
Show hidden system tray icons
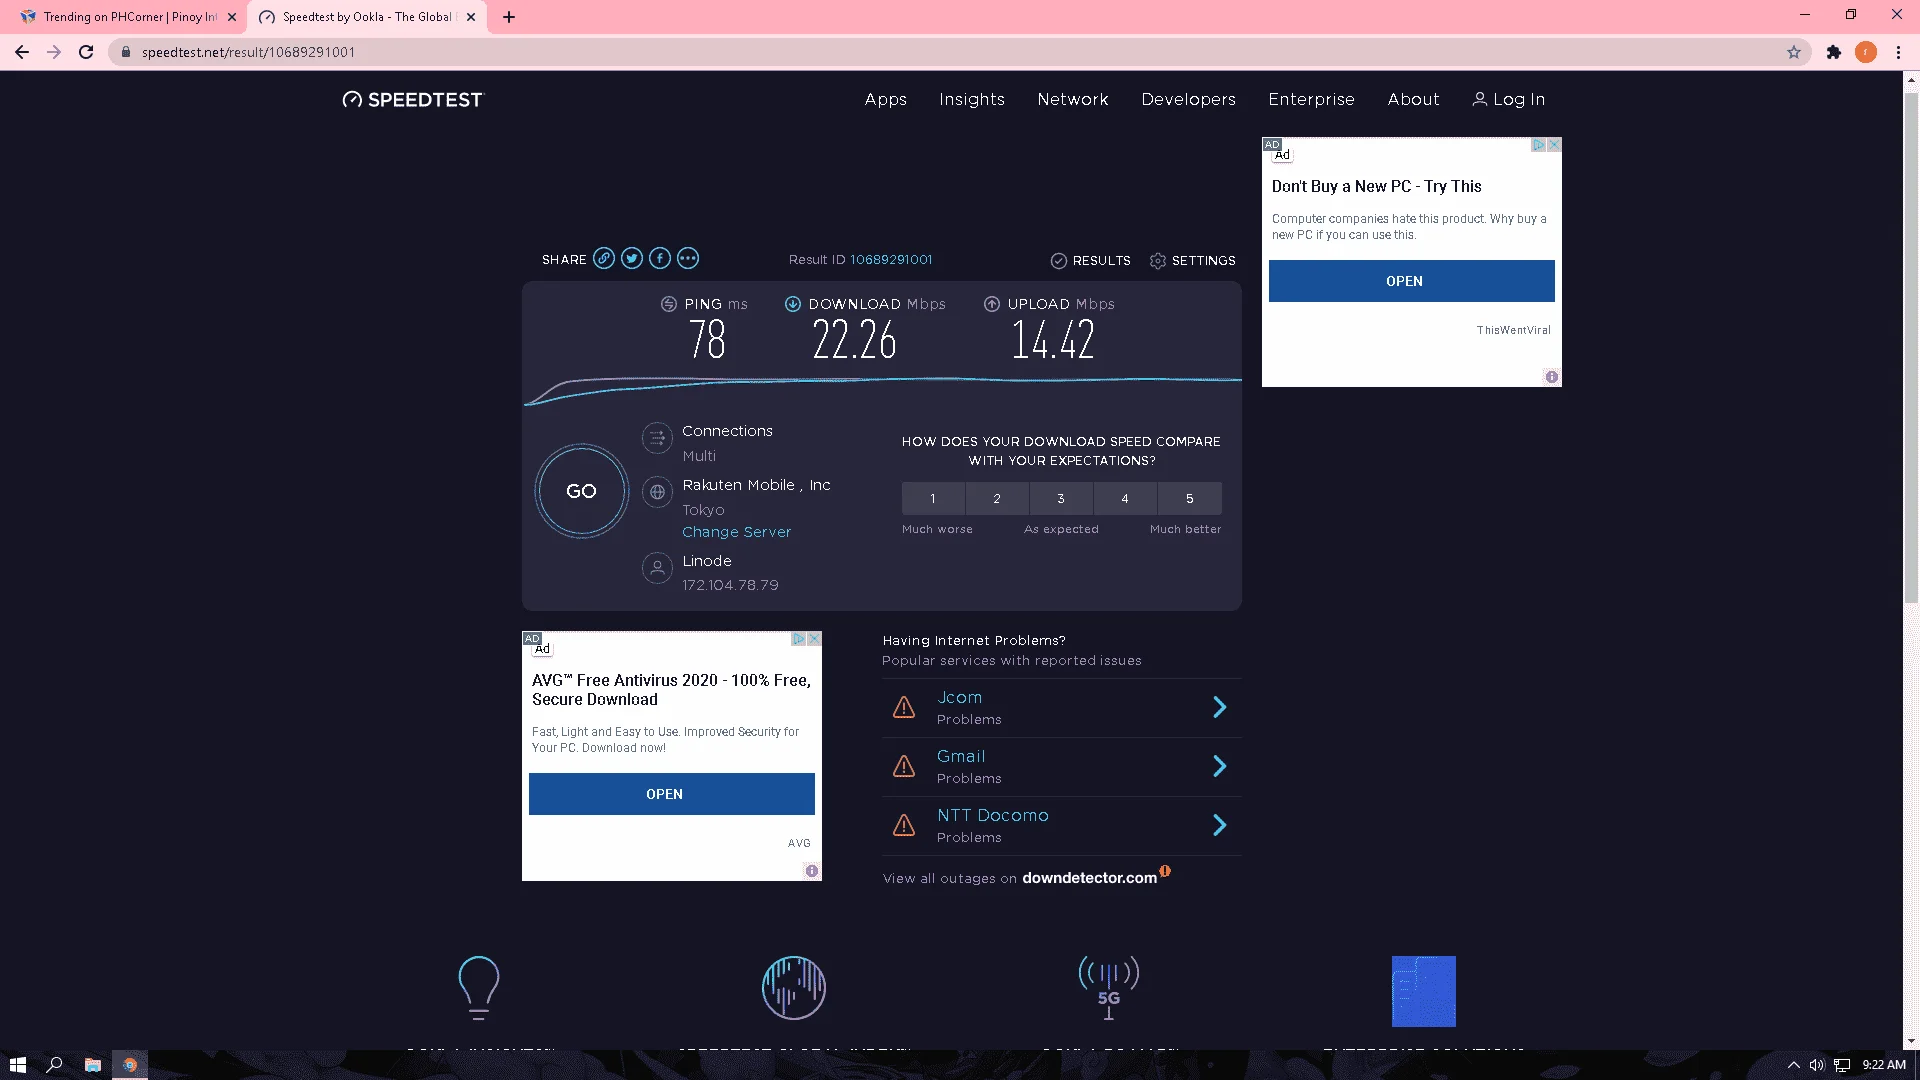(1793, 1065)
